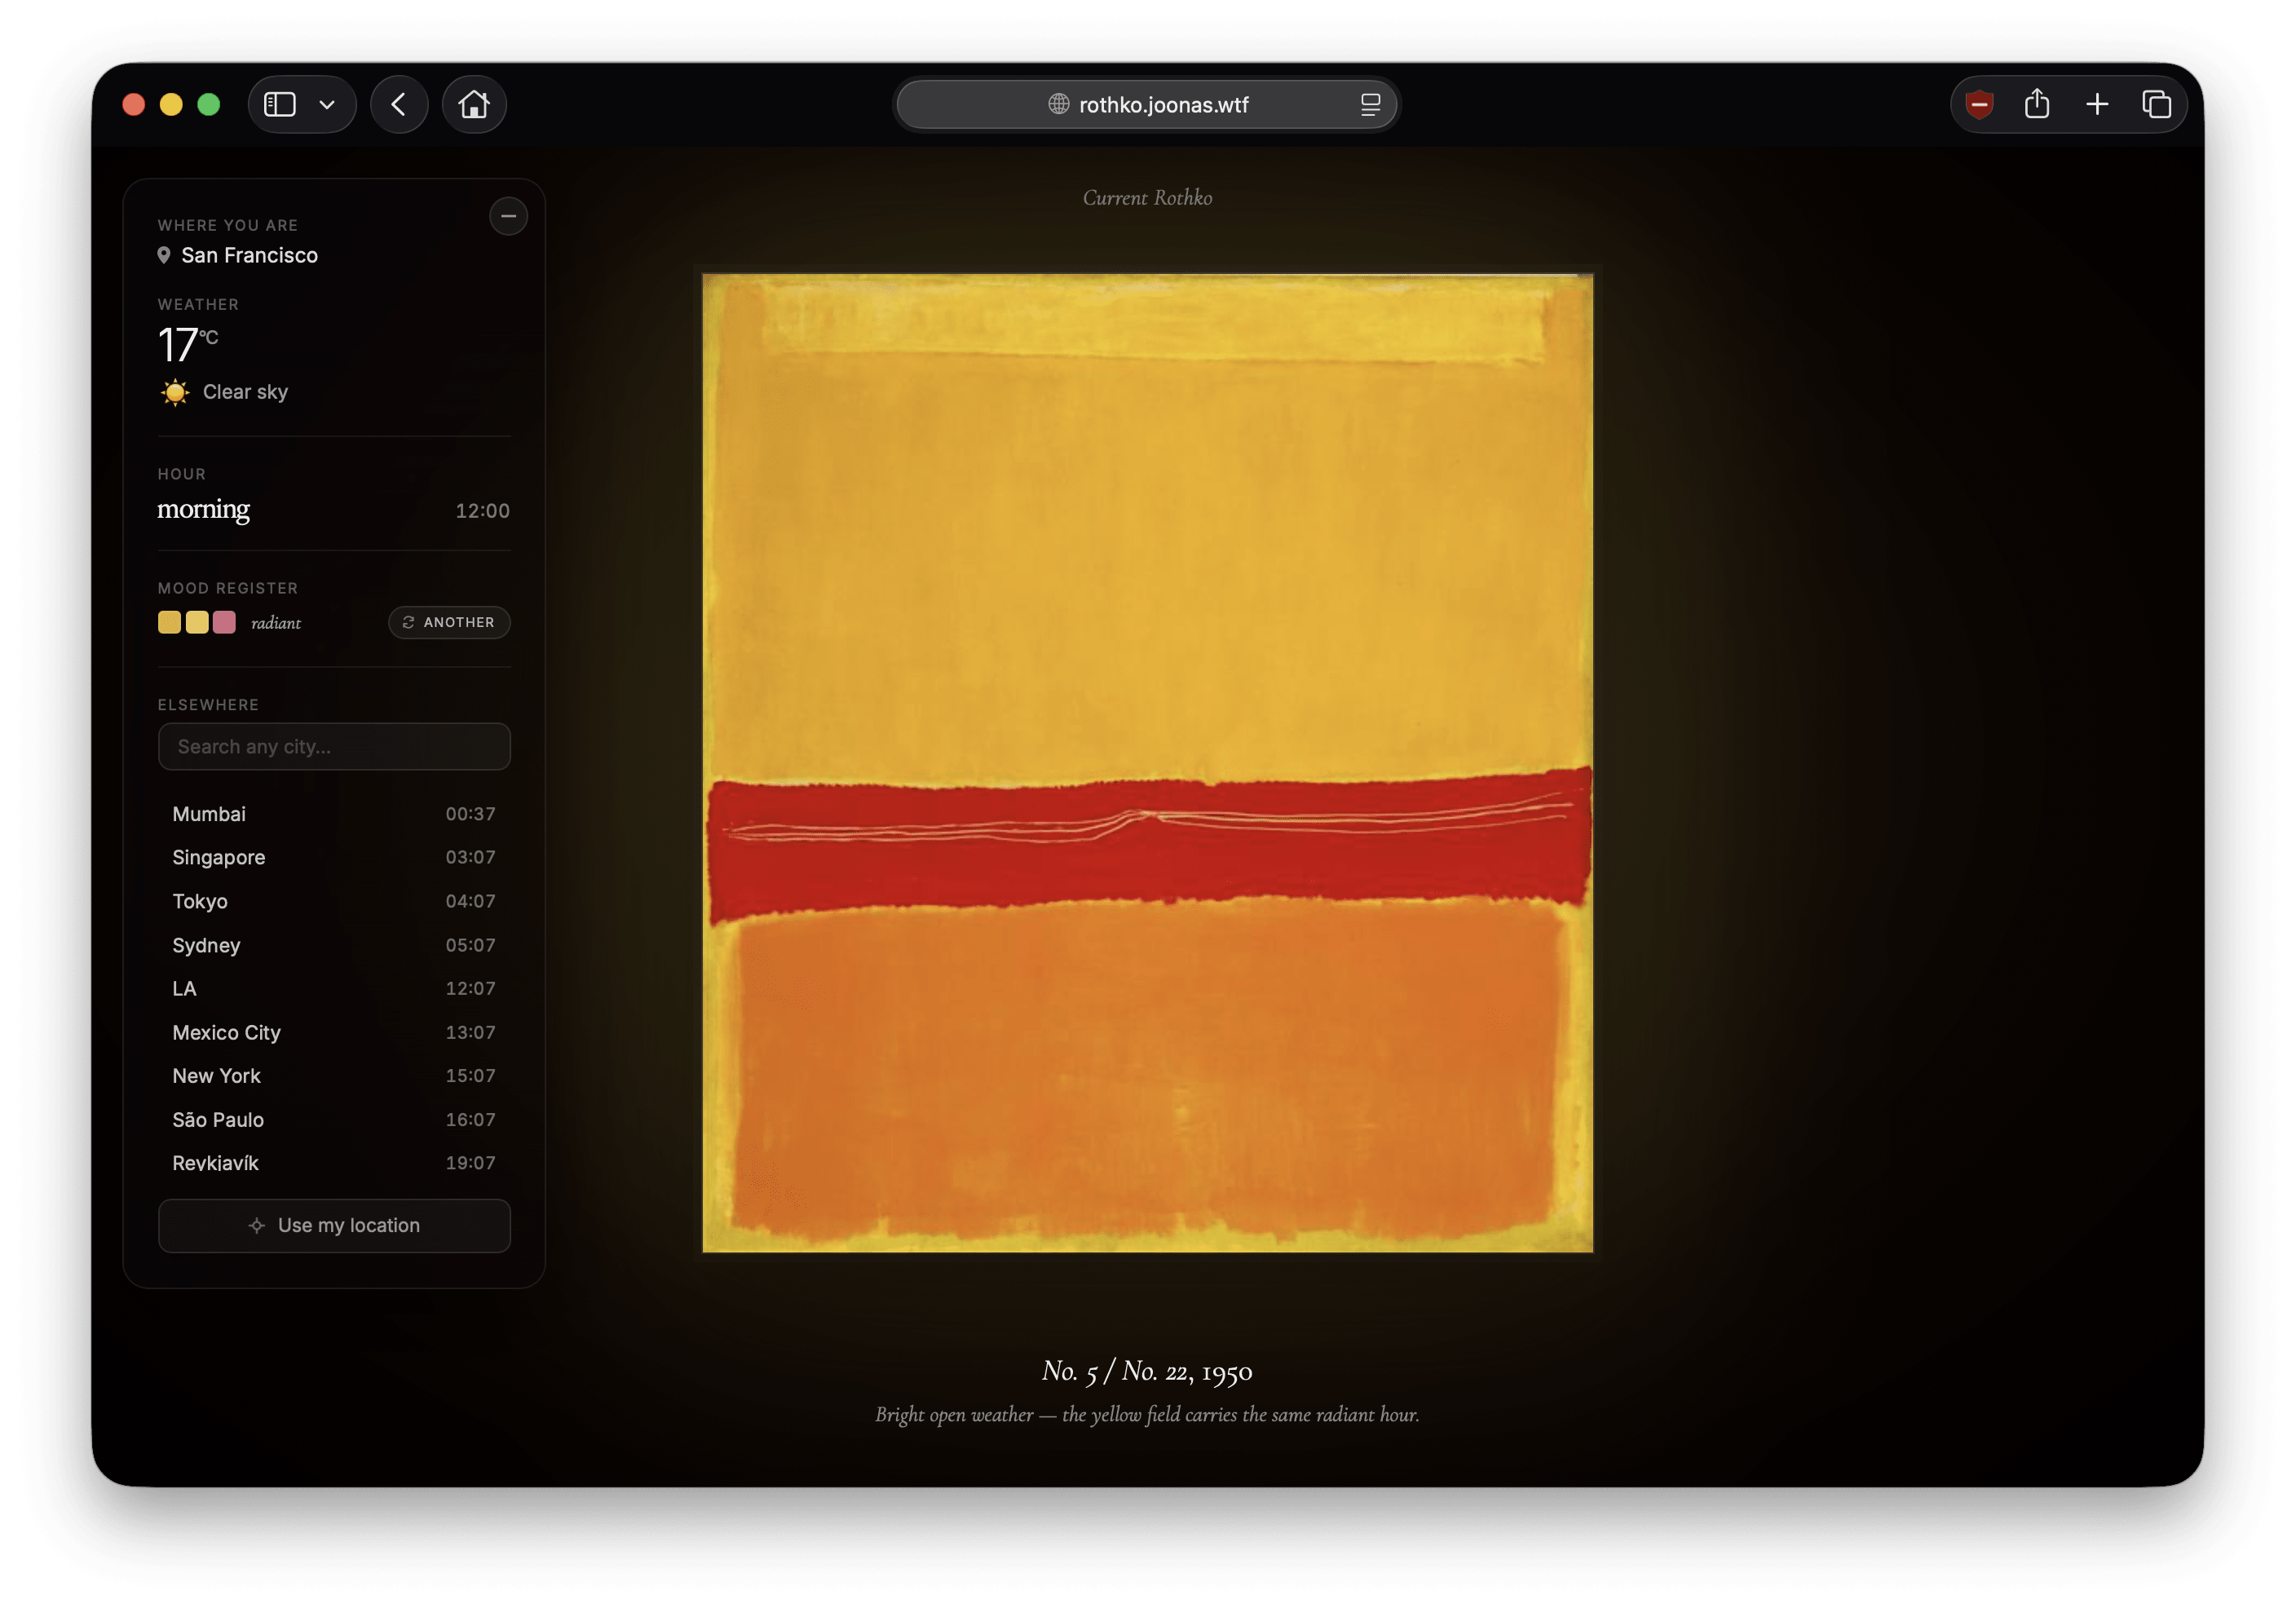Focus the Search any city field
Screen dimensions: 2296x1608
coord(334,747)
